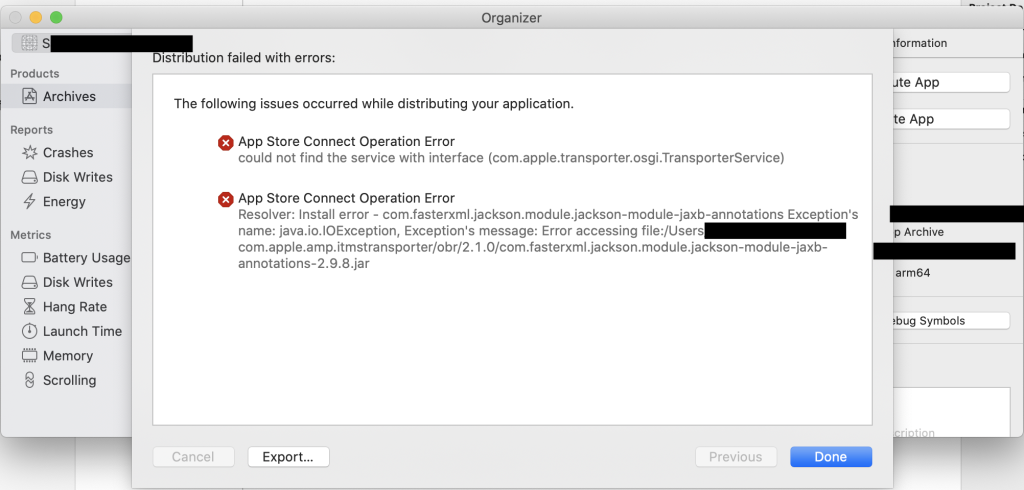The width and height of the screenshot is (1024, 490).
Task: Click the Memory chip icon
Action: [28, 356]
